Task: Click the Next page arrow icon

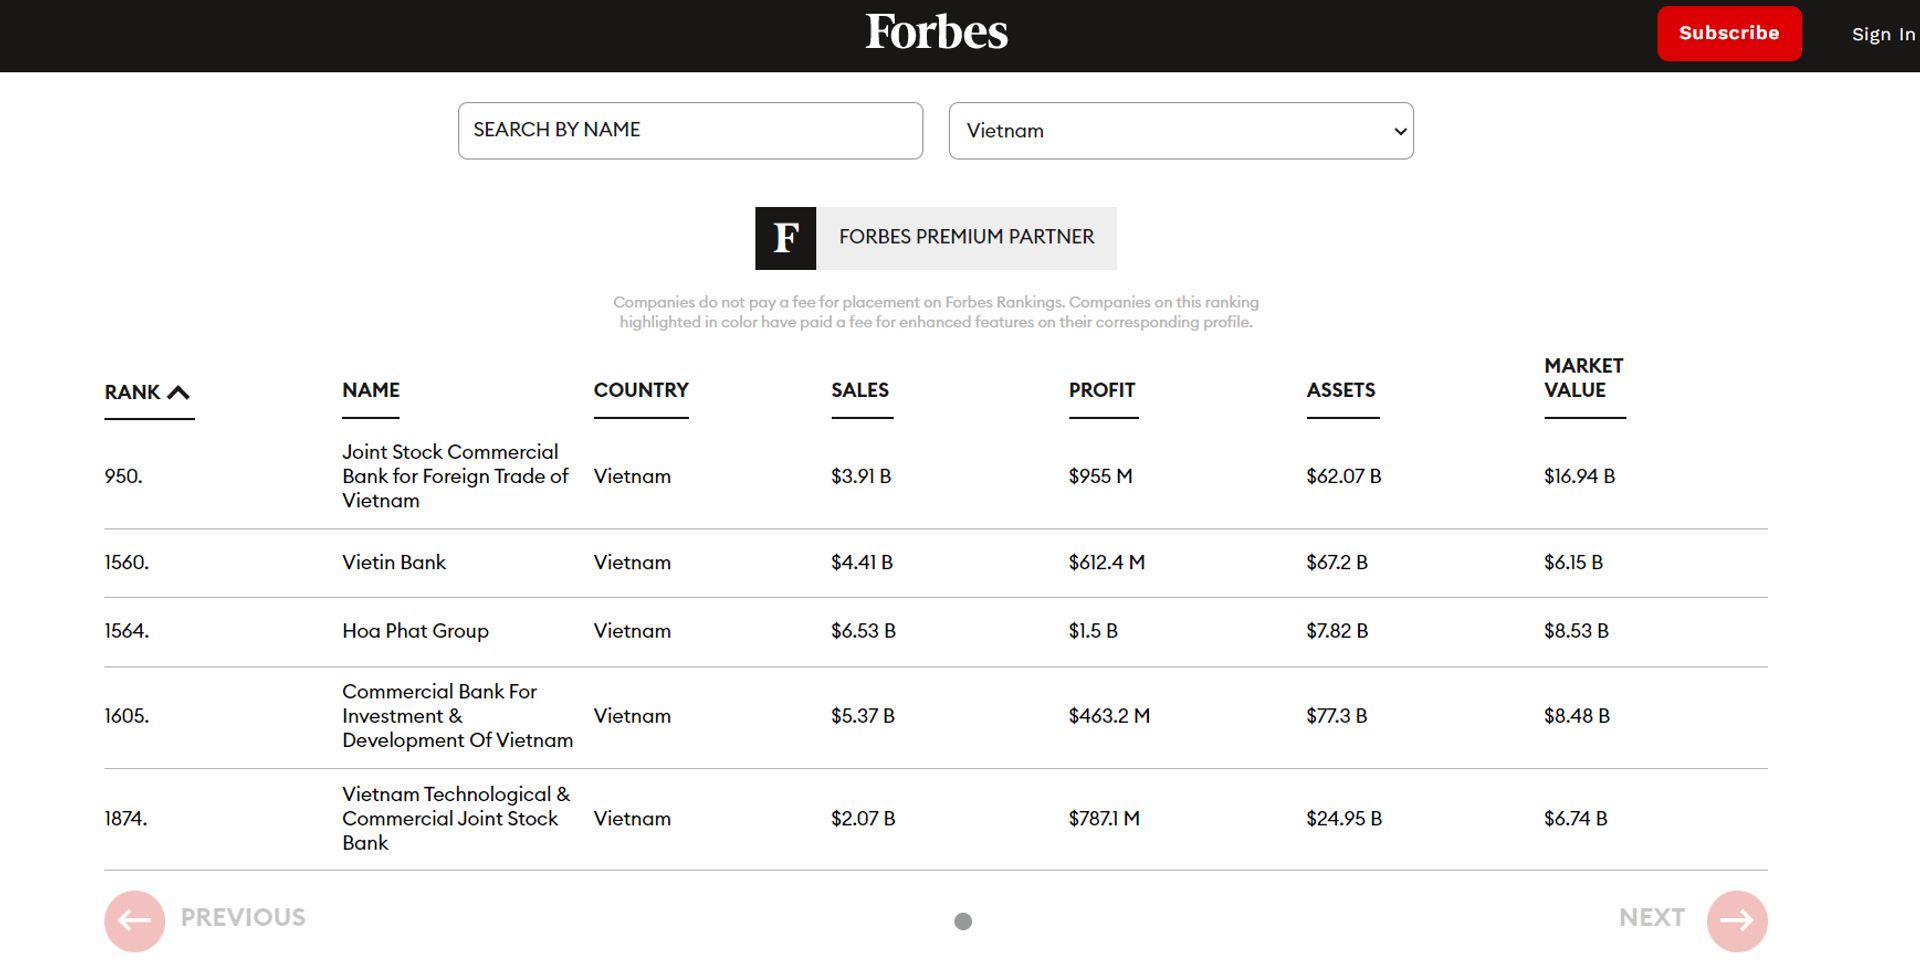Action: click(1737, 921)
